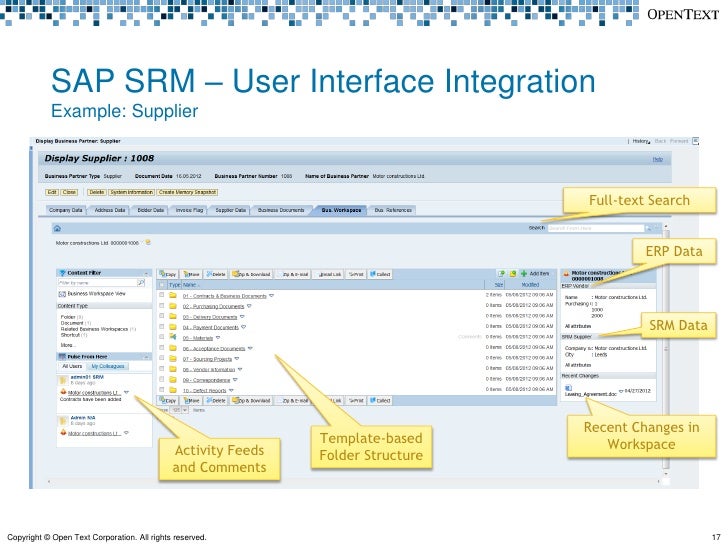Check box for 07 - Sourcing Projects
728x546 pixels.
click(x=162, y=358)
